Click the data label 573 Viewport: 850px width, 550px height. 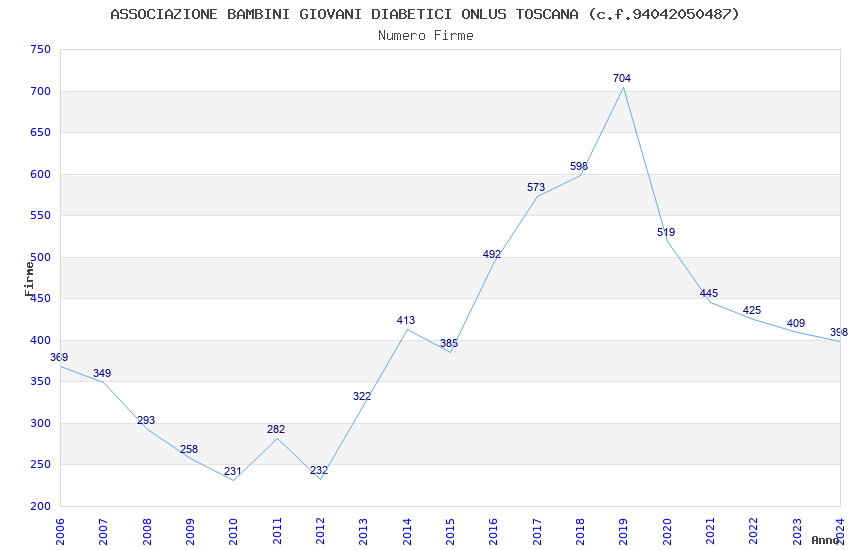[x=536, y=187]
